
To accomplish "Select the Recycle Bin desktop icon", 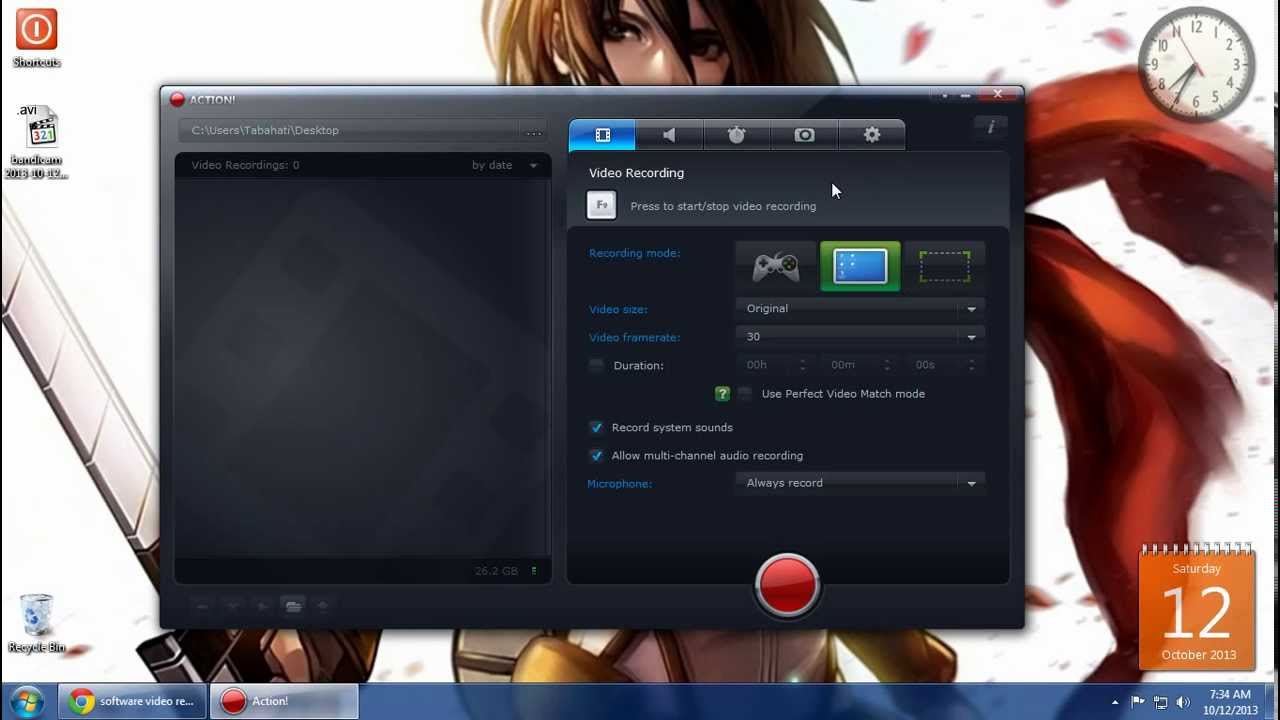I will [37, 624].
